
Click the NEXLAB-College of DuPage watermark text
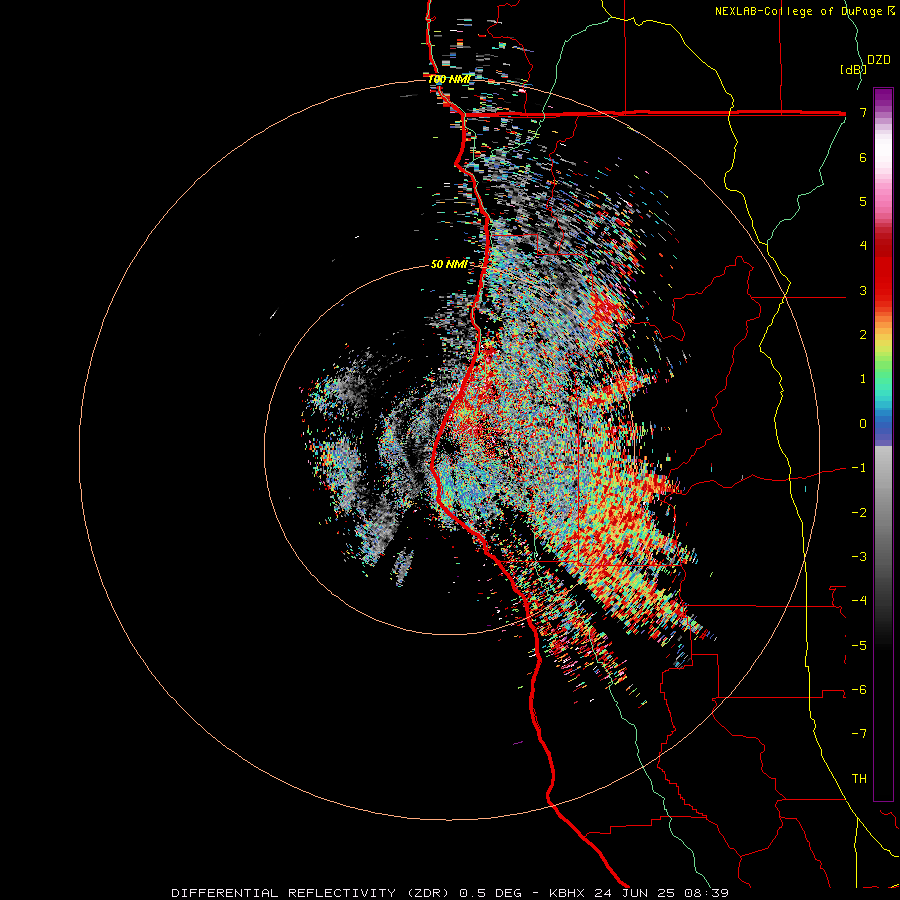(805, 11)
